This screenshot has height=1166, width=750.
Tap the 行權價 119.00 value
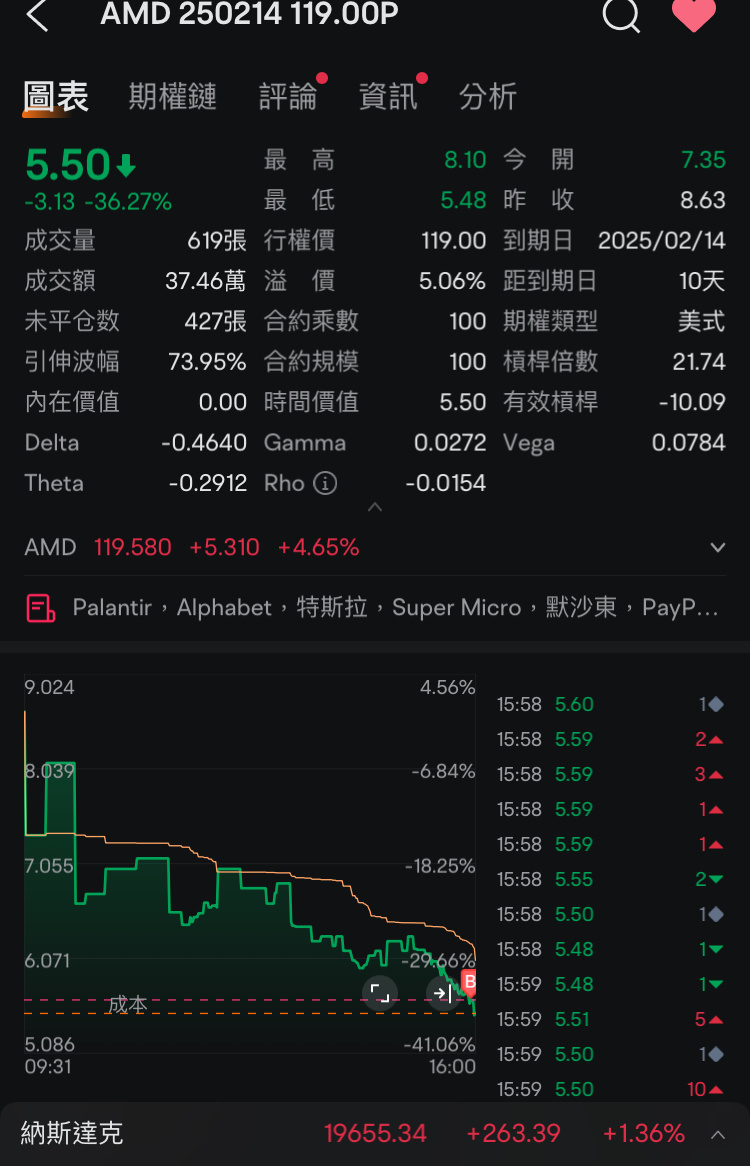pos(453,241)
